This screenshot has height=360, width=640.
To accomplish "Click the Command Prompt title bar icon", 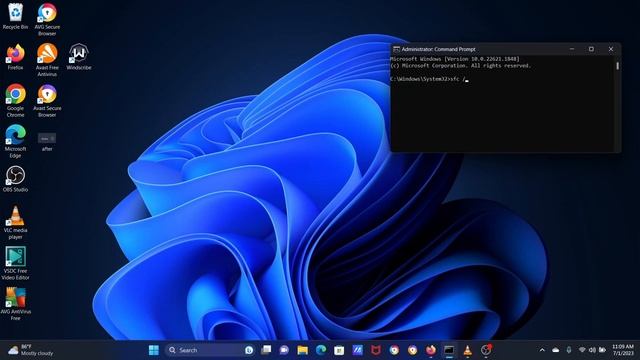I will pos(396,49).
